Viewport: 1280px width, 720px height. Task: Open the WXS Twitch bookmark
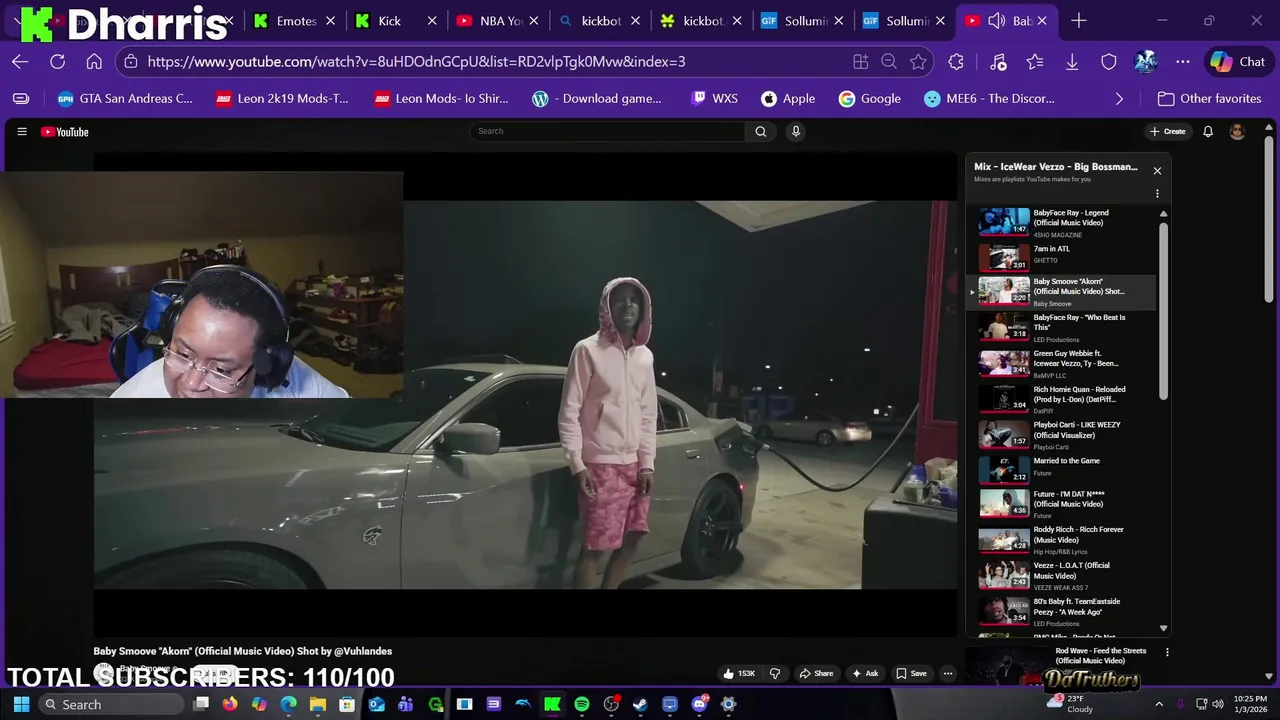[x=714, y=99]
